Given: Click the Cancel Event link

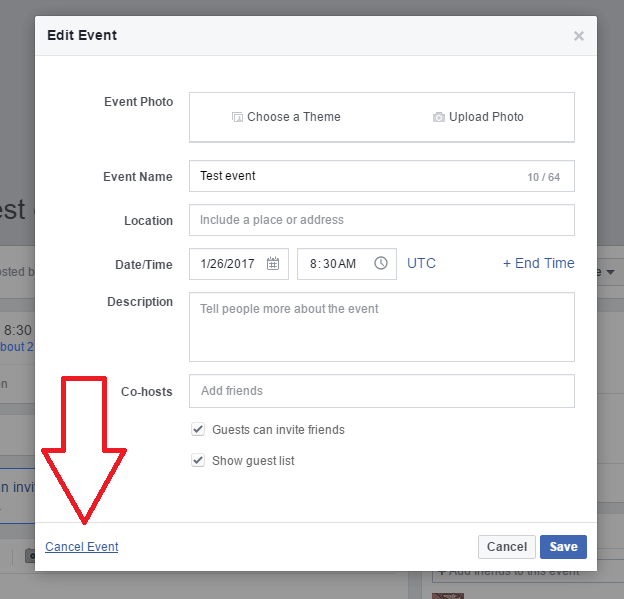Looking at the screenshot, I should (x=82, y=547).
